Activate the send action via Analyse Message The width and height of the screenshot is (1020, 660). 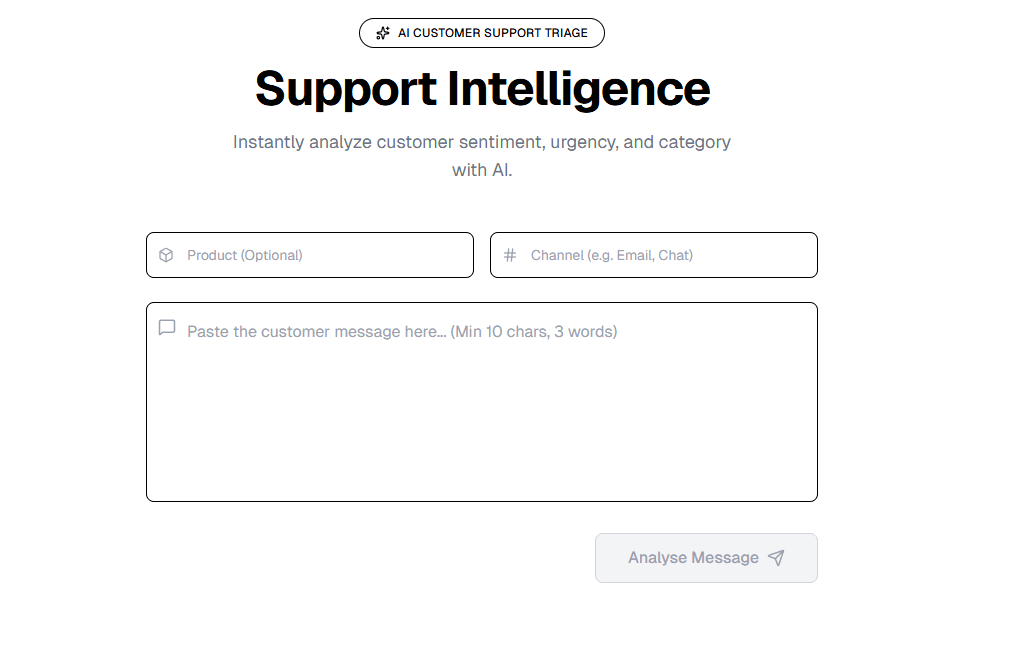click(x=706, y=558)
